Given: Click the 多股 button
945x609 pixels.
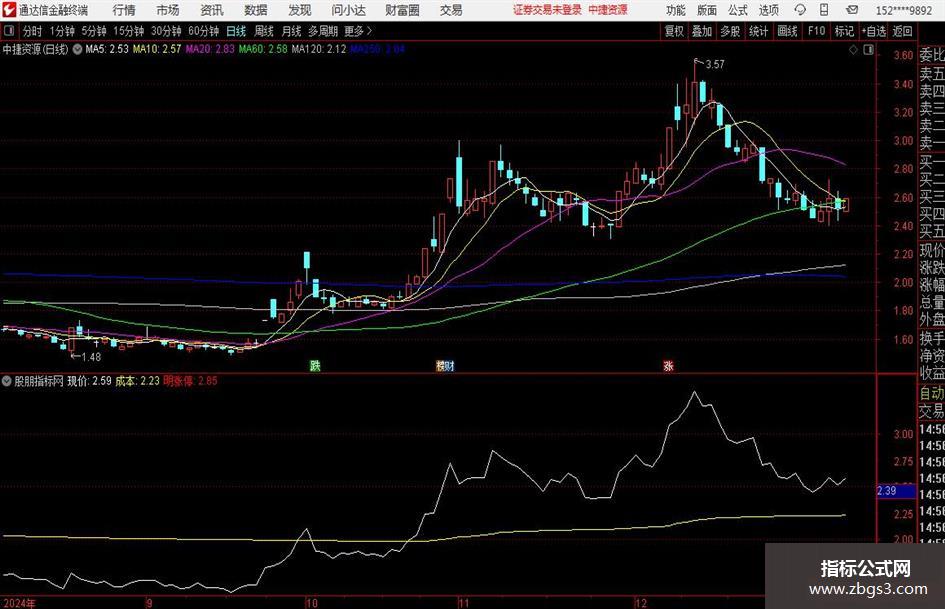Looking at the screenshot, I should 730,31.
